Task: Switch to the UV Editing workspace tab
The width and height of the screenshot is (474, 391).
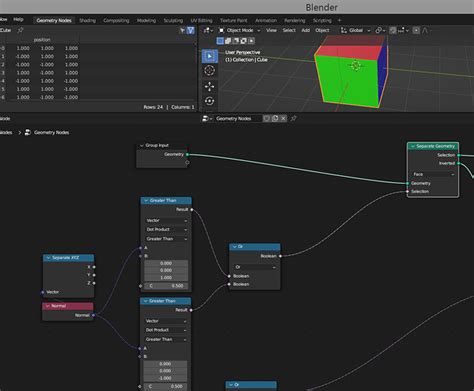Action: (x=201, y=20)
